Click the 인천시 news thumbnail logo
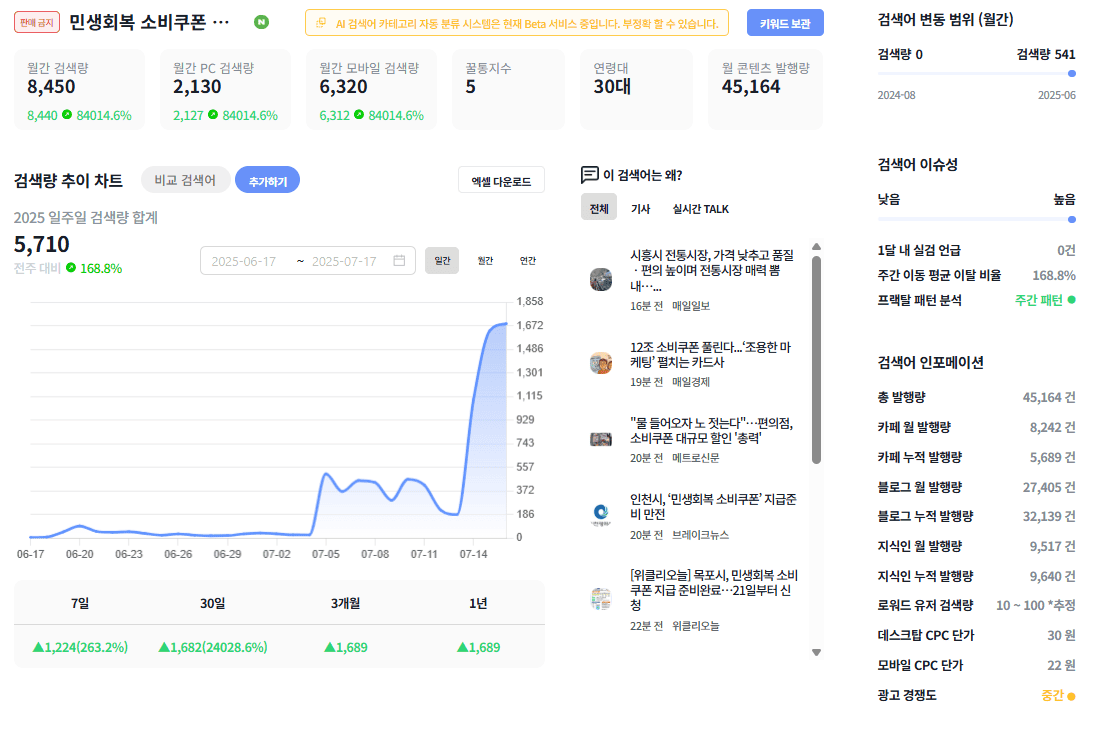 click(601, 516)
